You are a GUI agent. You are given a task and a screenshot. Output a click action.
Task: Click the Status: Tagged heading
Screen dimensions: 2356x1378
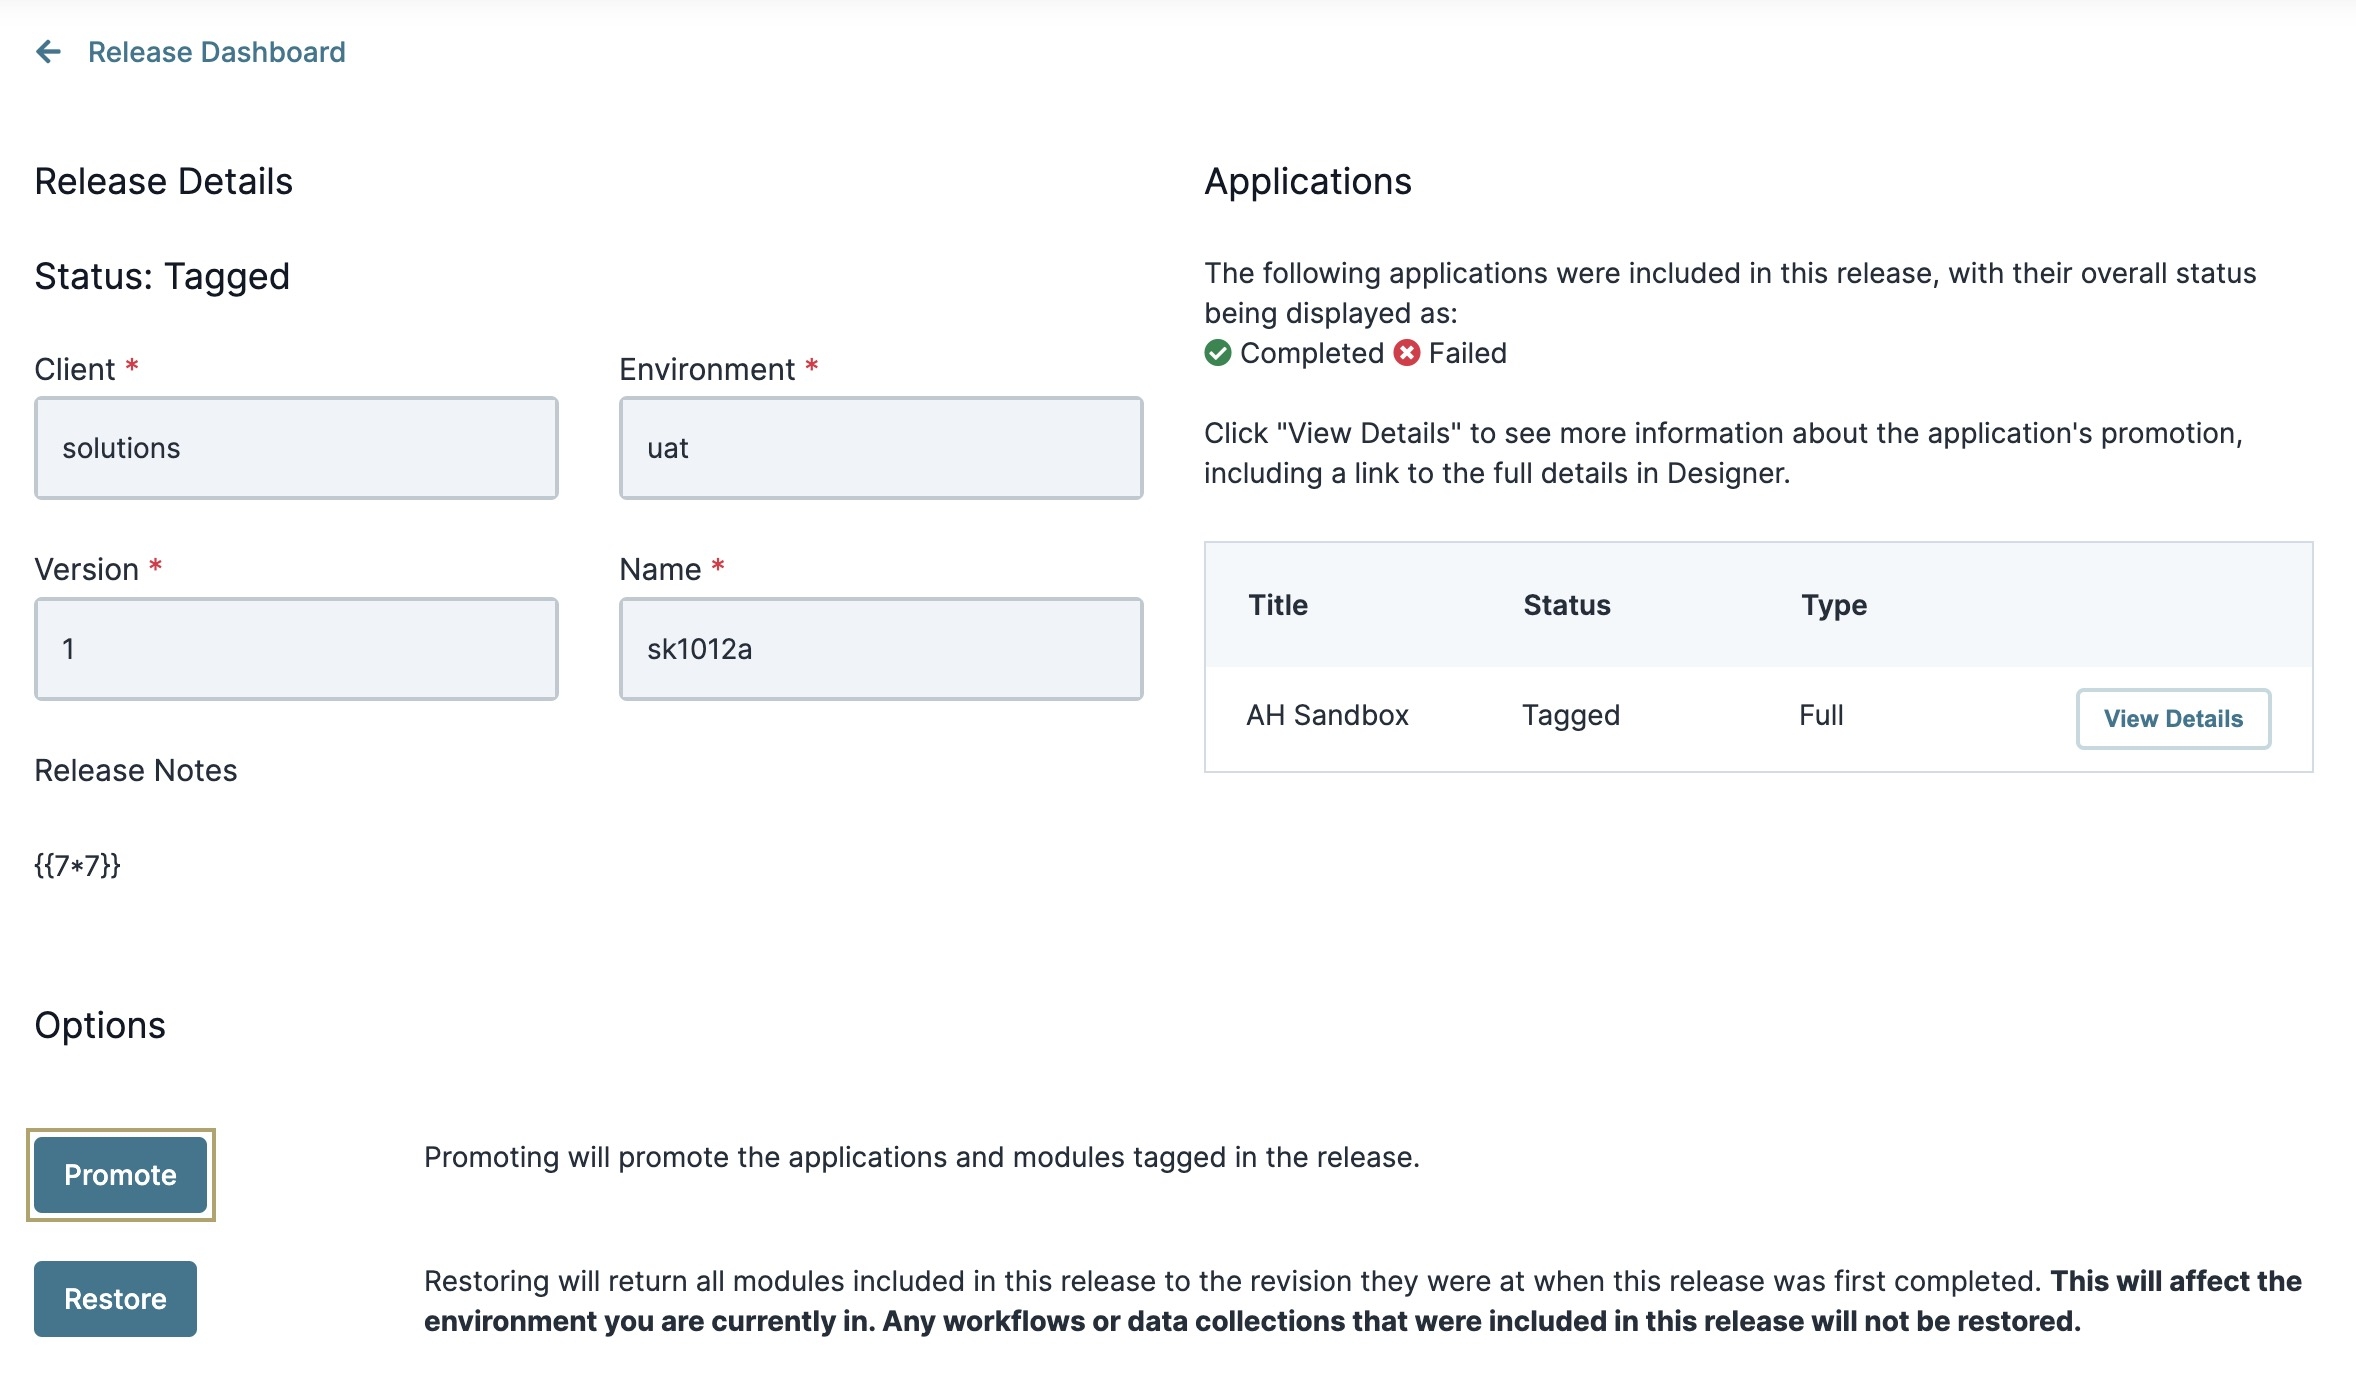tap(162, 276)
